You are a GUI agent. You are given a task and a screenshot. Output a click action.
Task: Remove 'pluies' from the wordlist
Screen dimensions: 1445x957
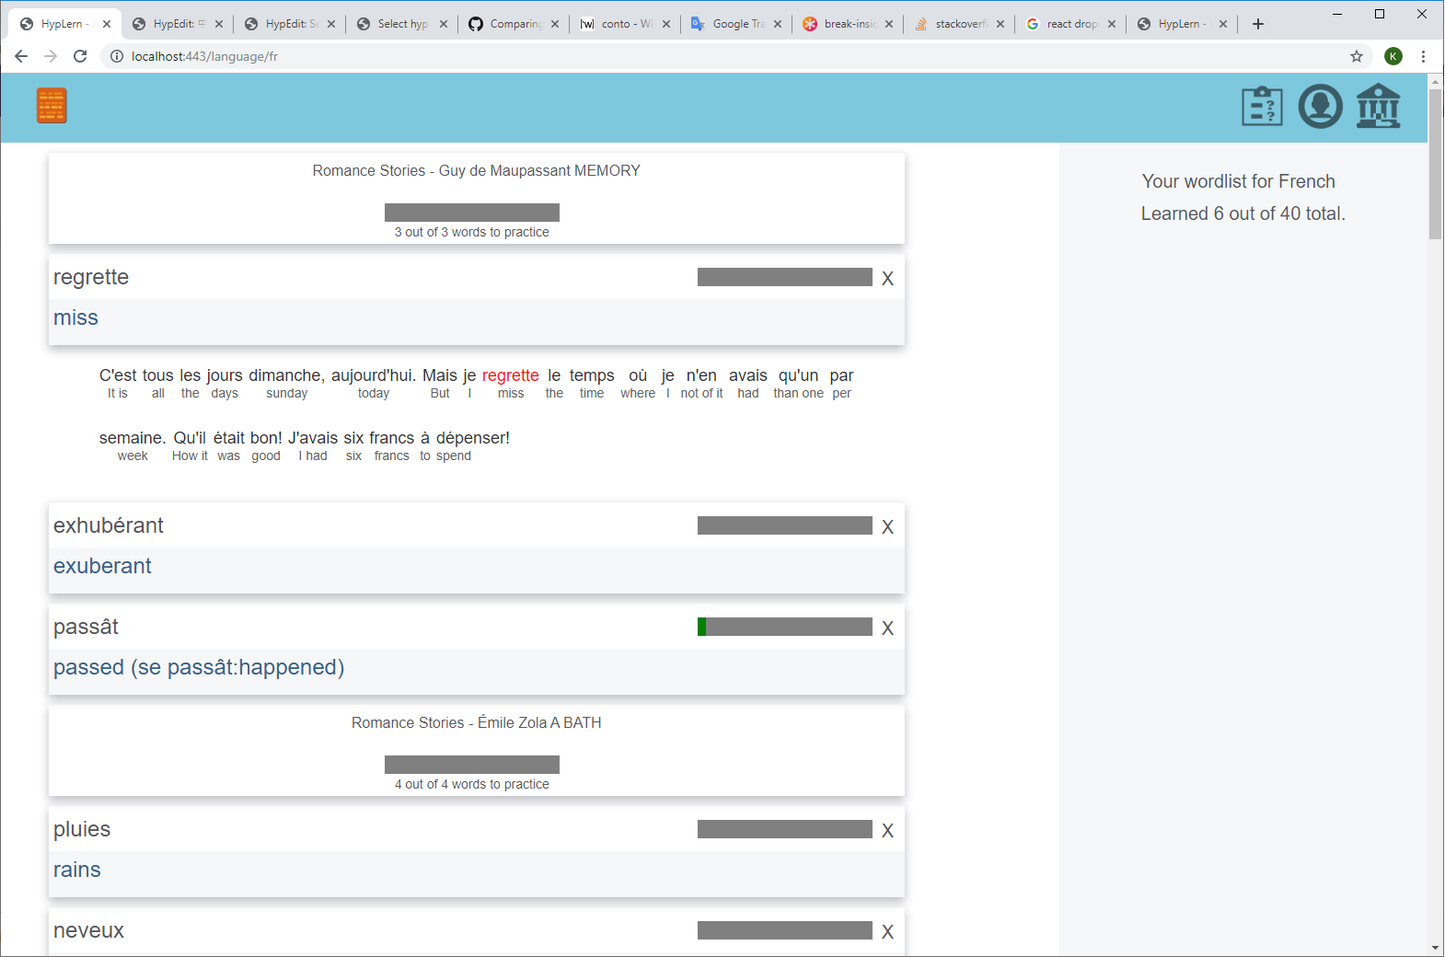tap(887, 830)
